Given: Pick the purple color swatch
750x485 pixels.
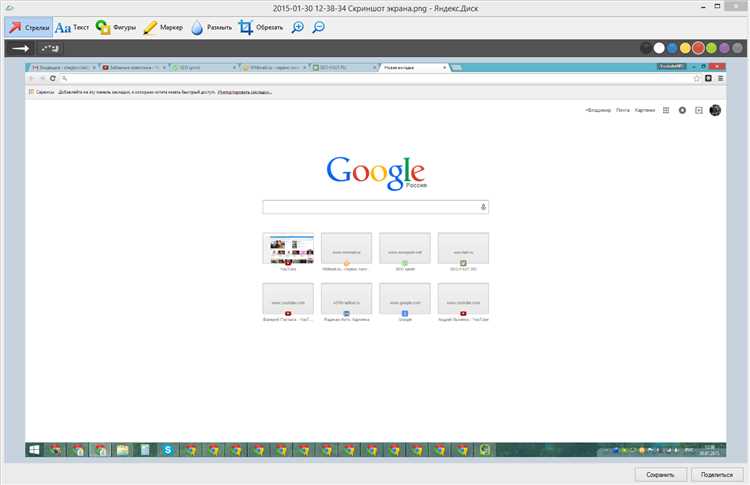Looking at the screenshot, I should 725,48.
